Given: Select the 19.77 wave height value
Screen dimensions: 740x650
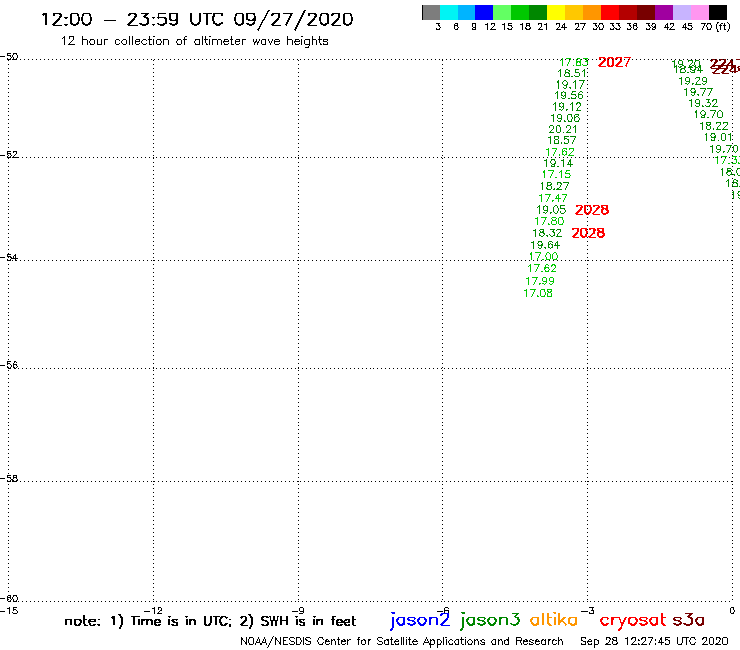Looking at the screenshot, I should tap(698, 92).
